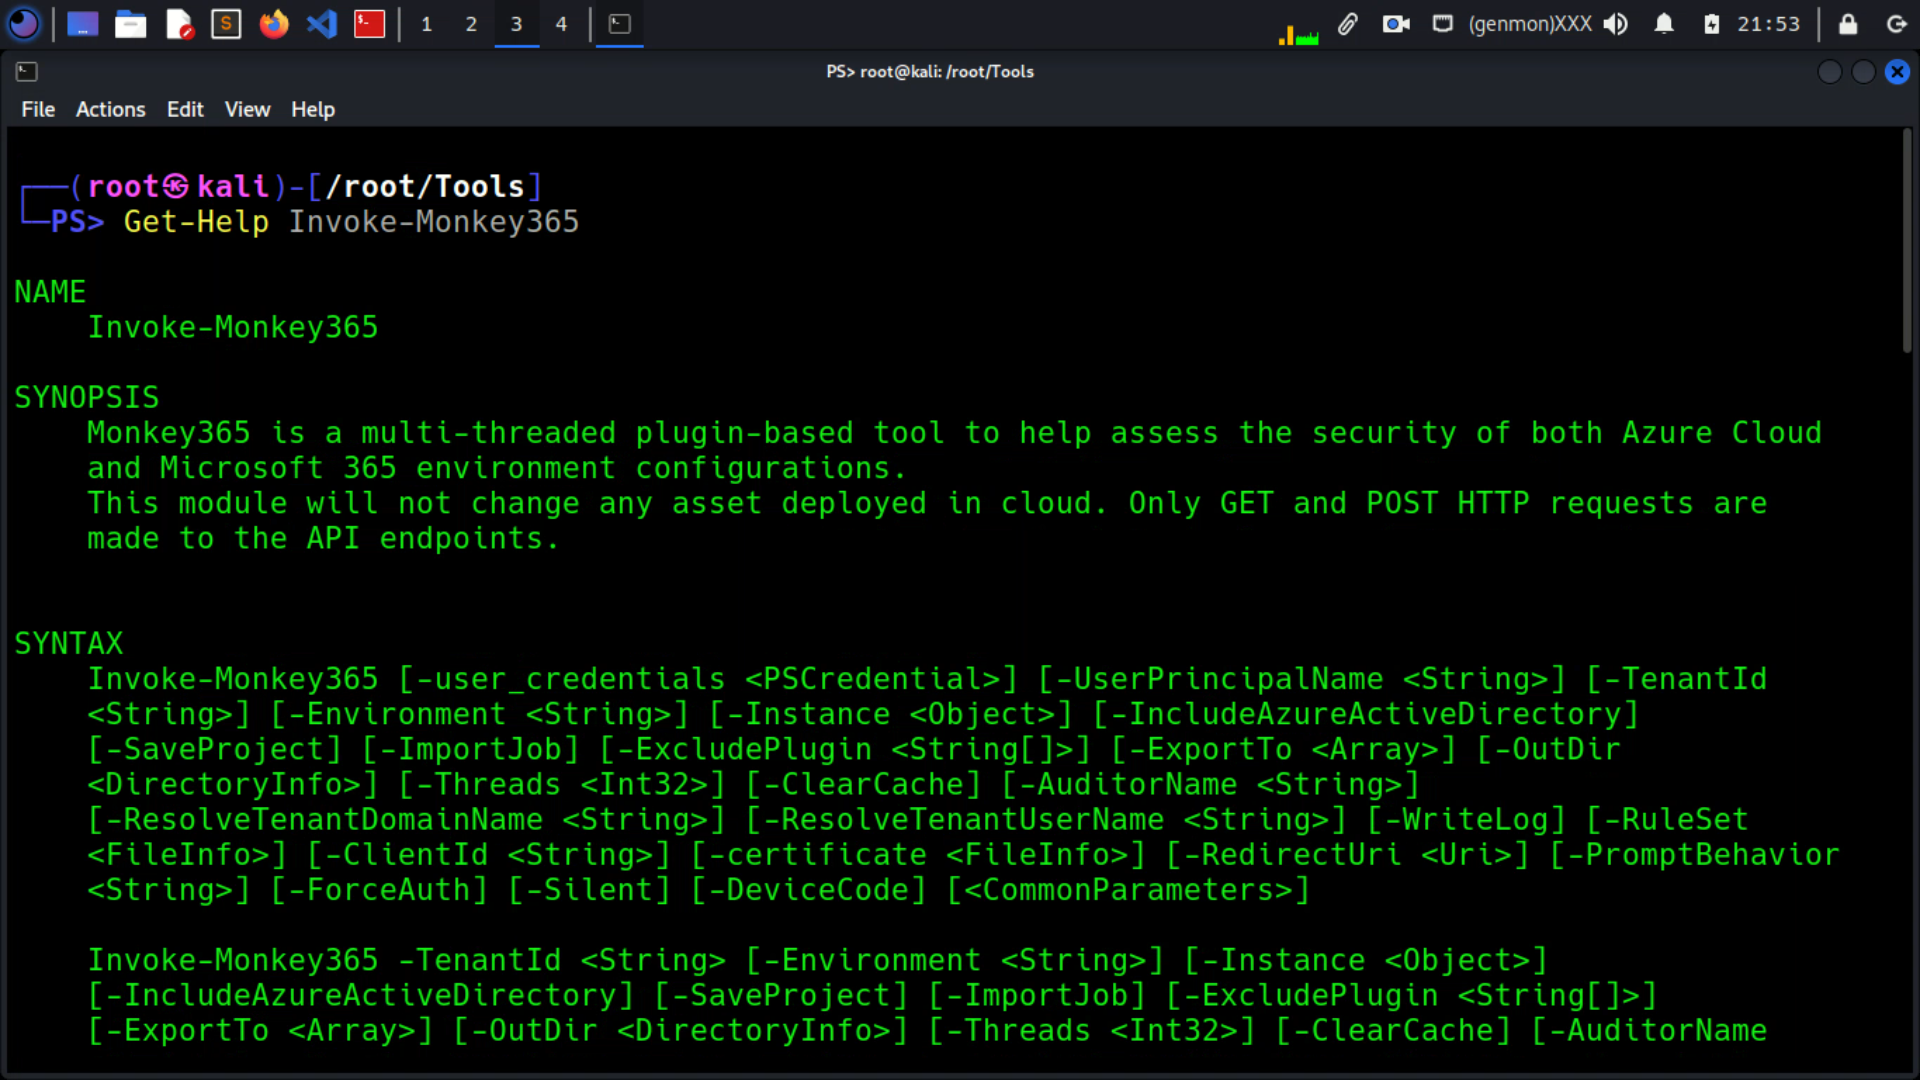This screenshot has height=1080, width=1920.
Task: Open the notifications bell icon
Action: (x=1664, y=23)
